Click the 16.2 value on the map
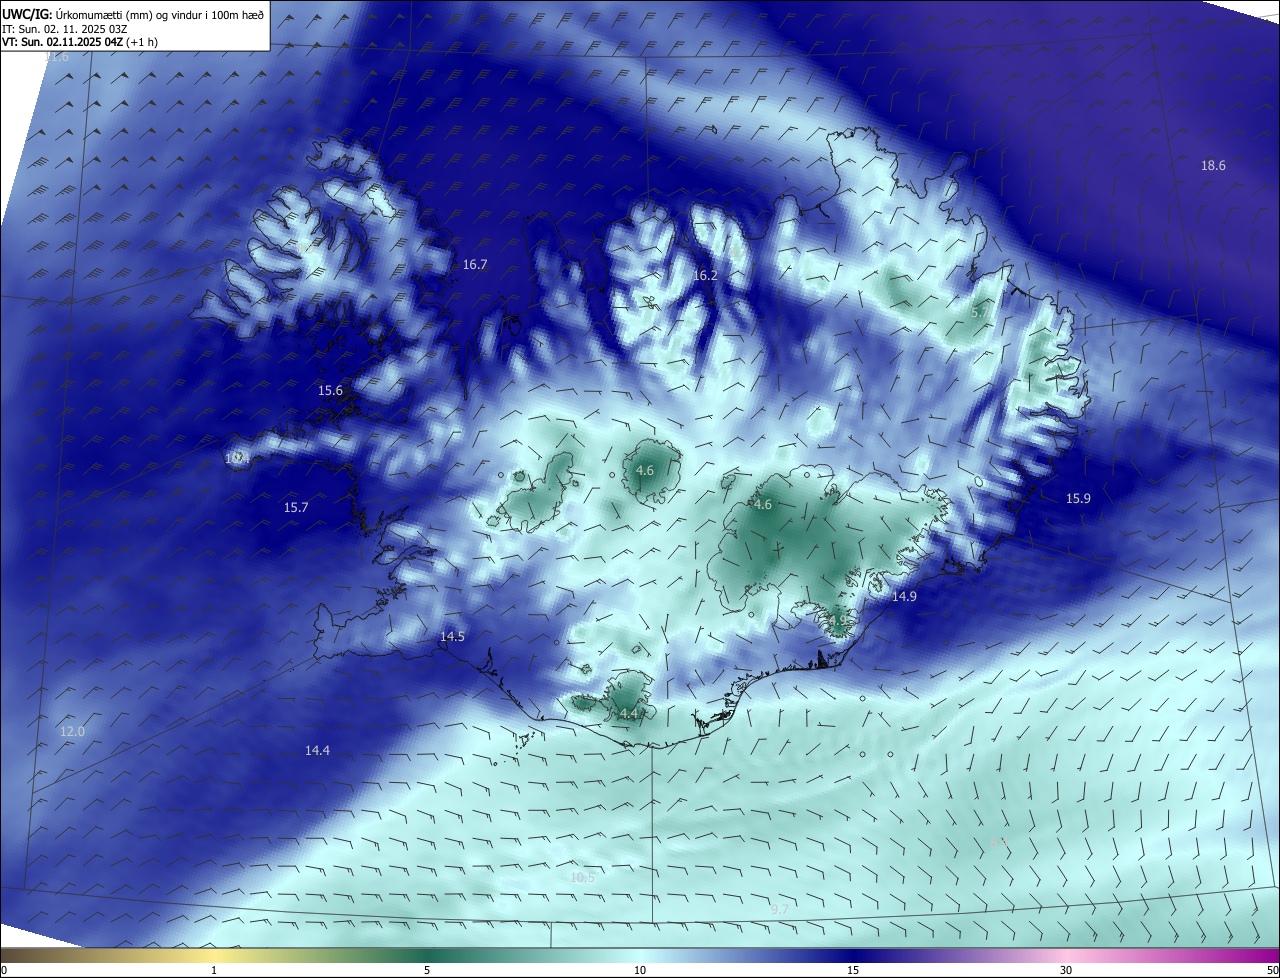 point(706,275)
